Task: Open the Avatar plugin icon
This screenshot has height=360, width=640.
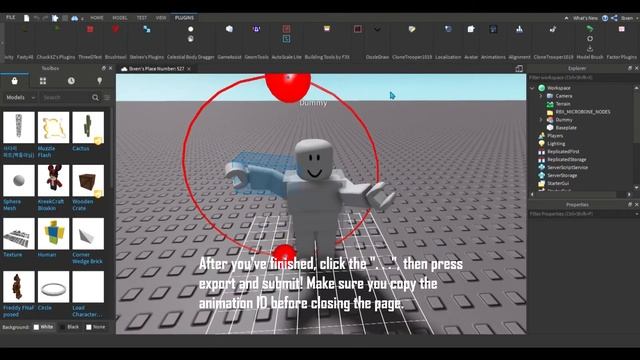Action: click(471, 29)
